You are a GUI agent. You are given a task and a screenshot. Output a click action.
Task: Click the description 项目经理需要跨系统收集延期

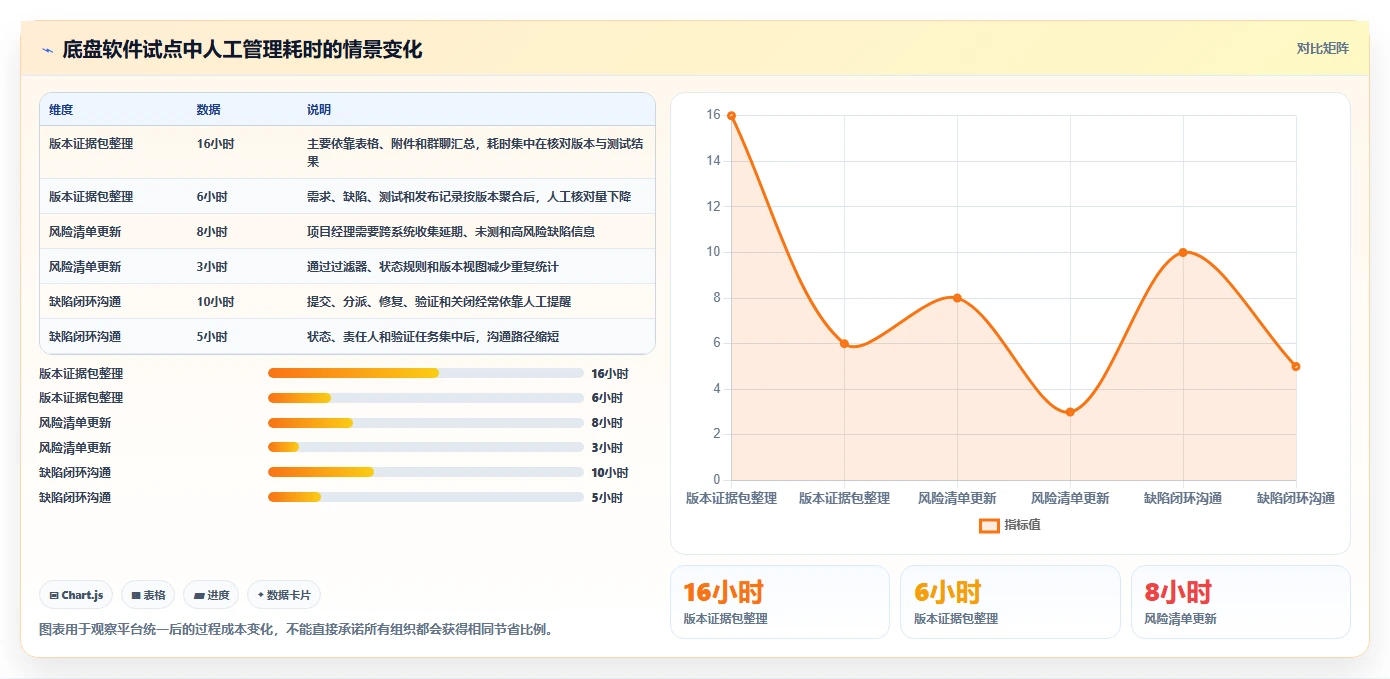[451, 232]
